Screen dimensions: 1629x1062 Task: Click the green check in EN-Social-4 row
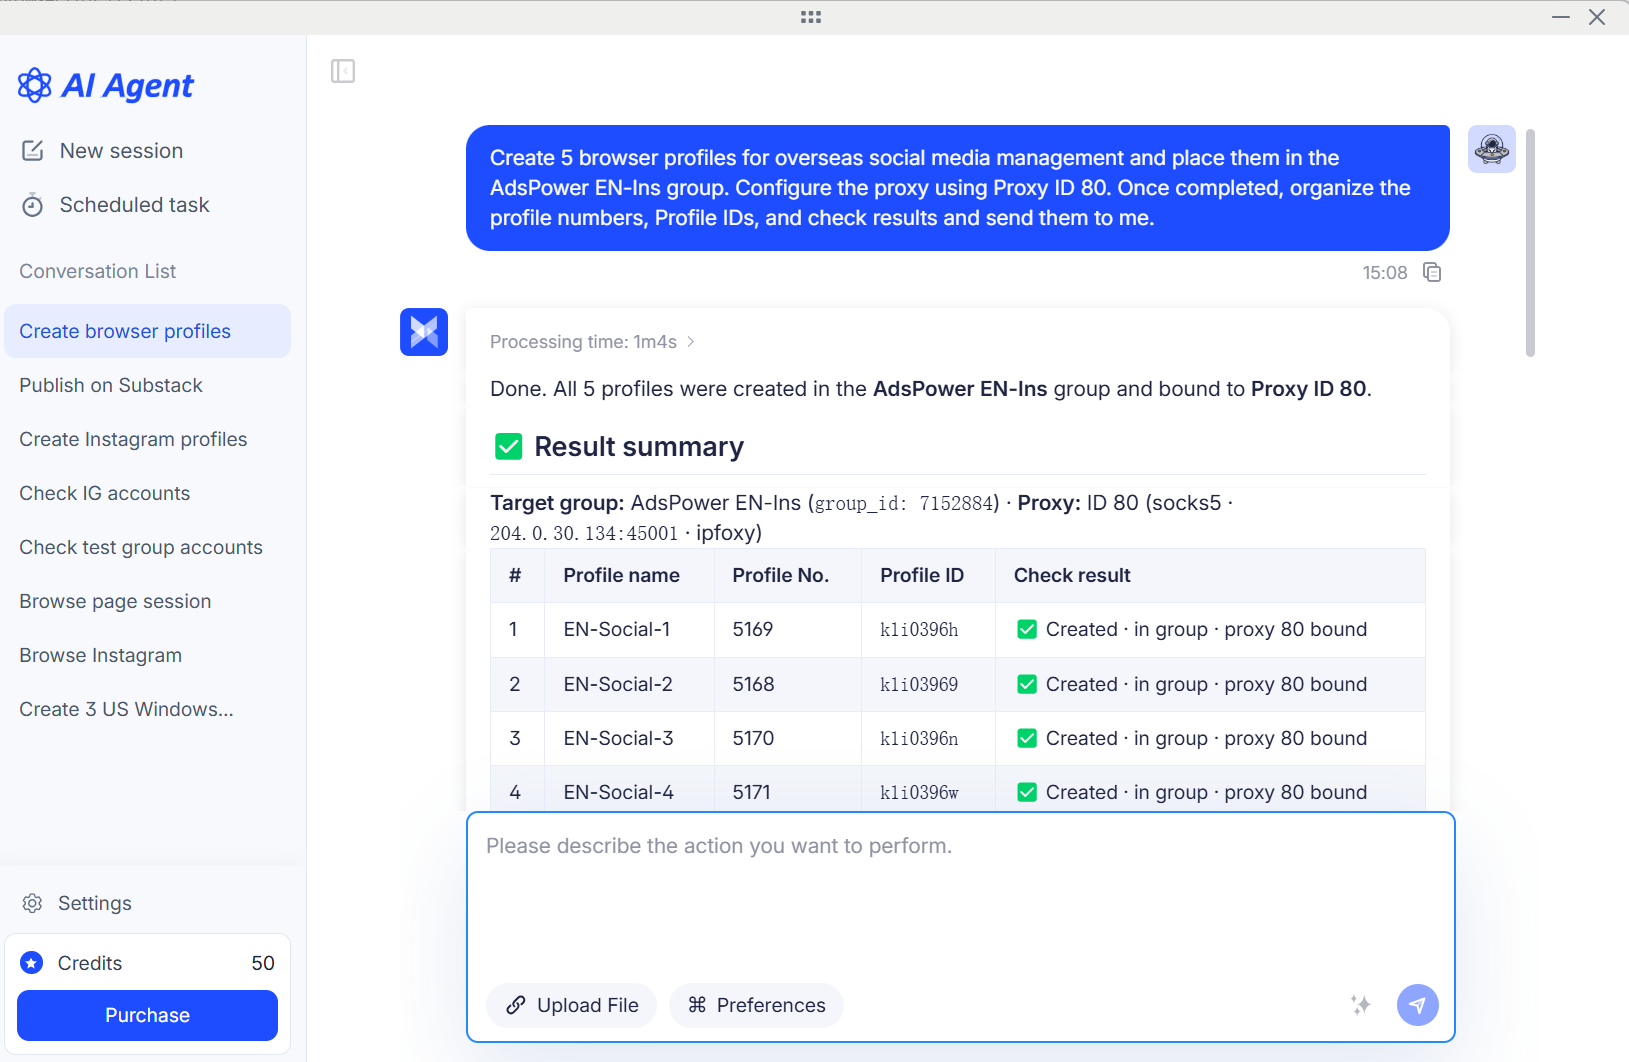coord(1027,792)
